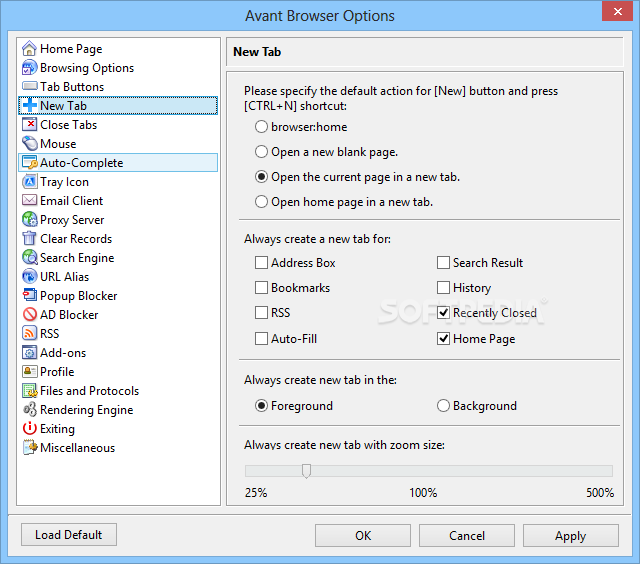Choose Foreground for new tabs
Image resolution: width=640 pixels, height=564 pixels.
point(261,406)
